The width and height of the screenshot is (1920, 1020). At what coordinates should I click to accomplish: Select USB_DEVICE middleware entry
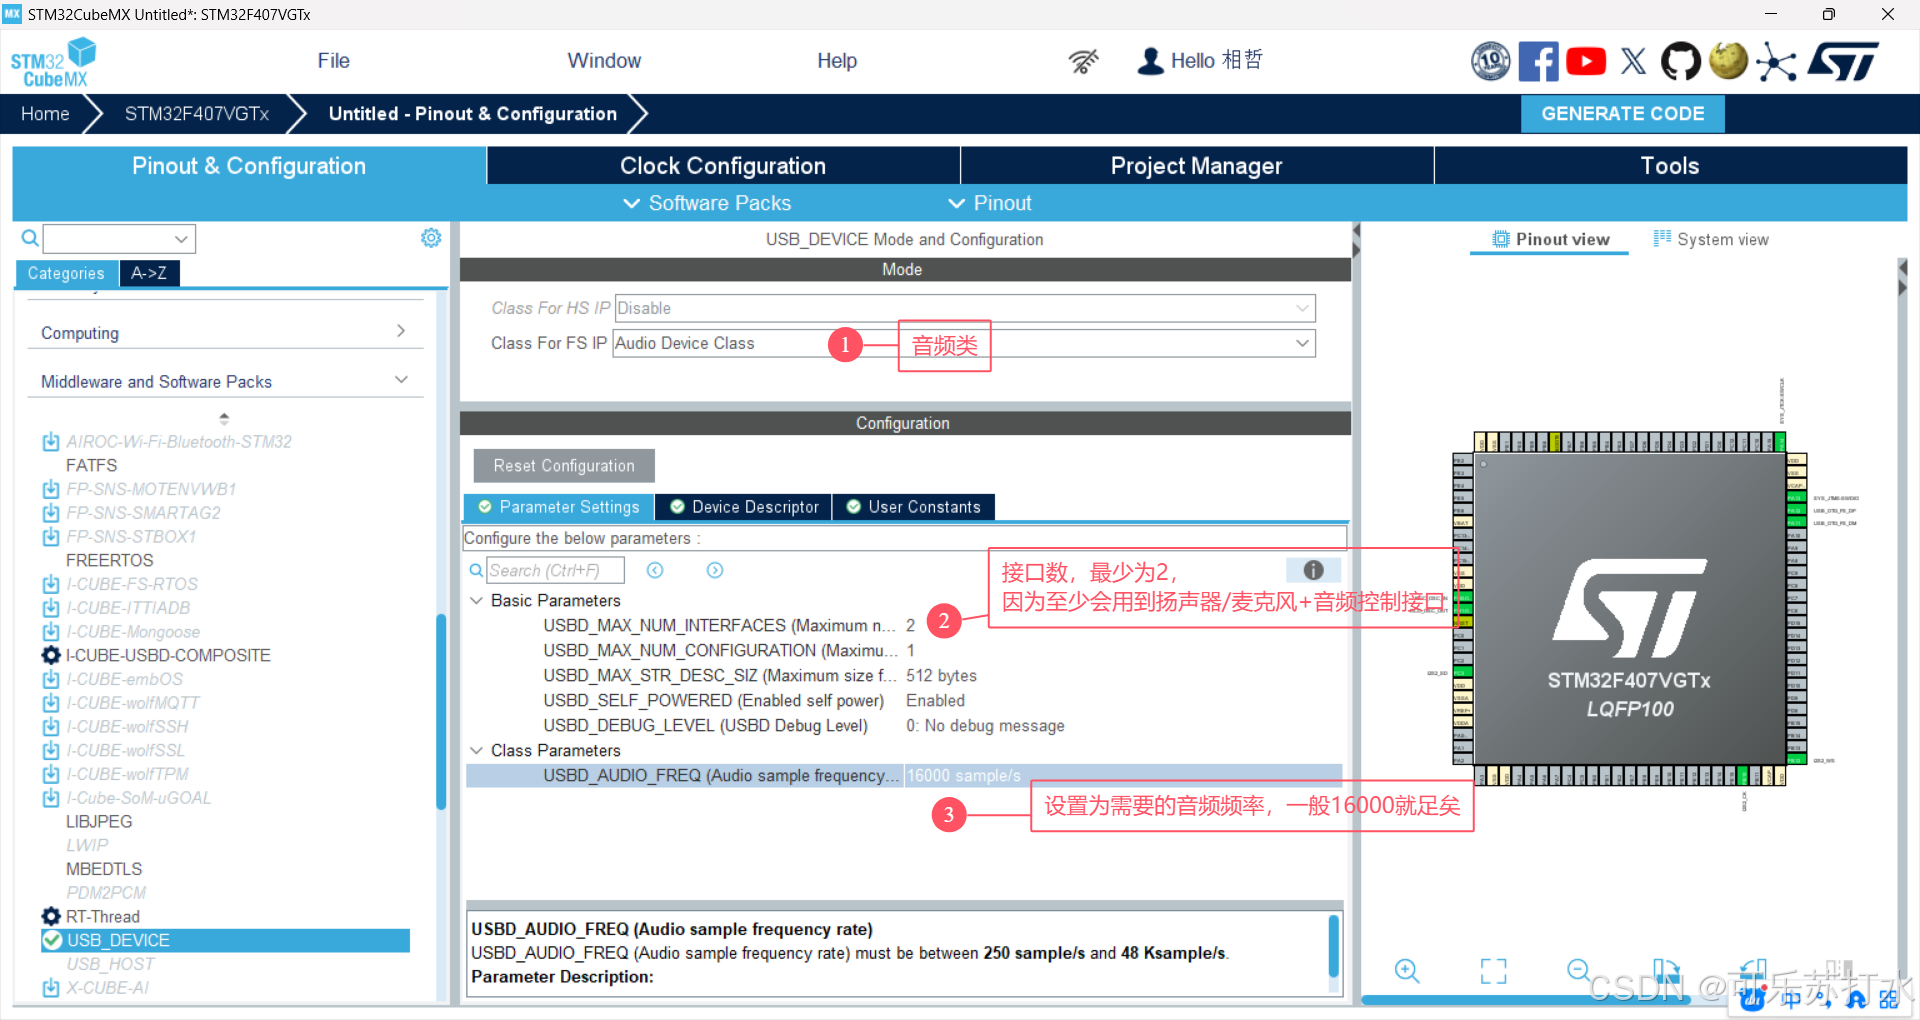226,940
